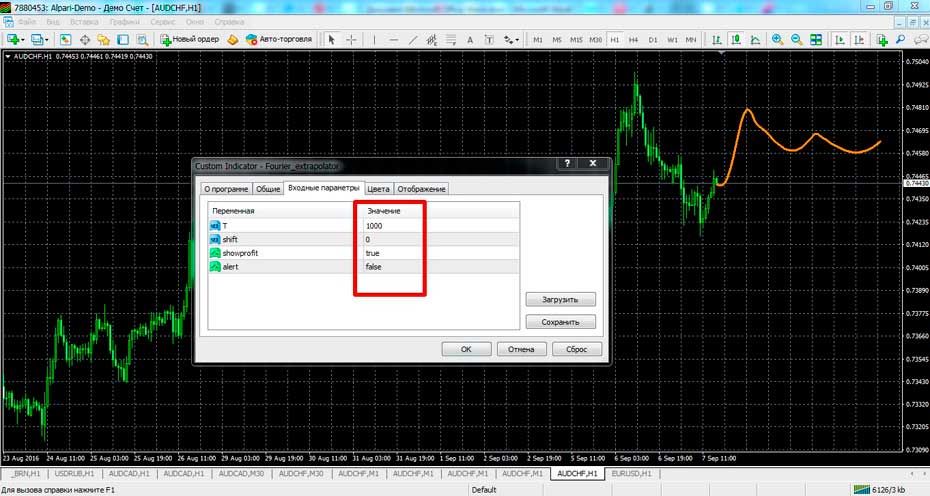The height and width of the screenshot is (496, 930).
Task: Click the zoom in magnifier icon
Action: (x=777, y=39)
